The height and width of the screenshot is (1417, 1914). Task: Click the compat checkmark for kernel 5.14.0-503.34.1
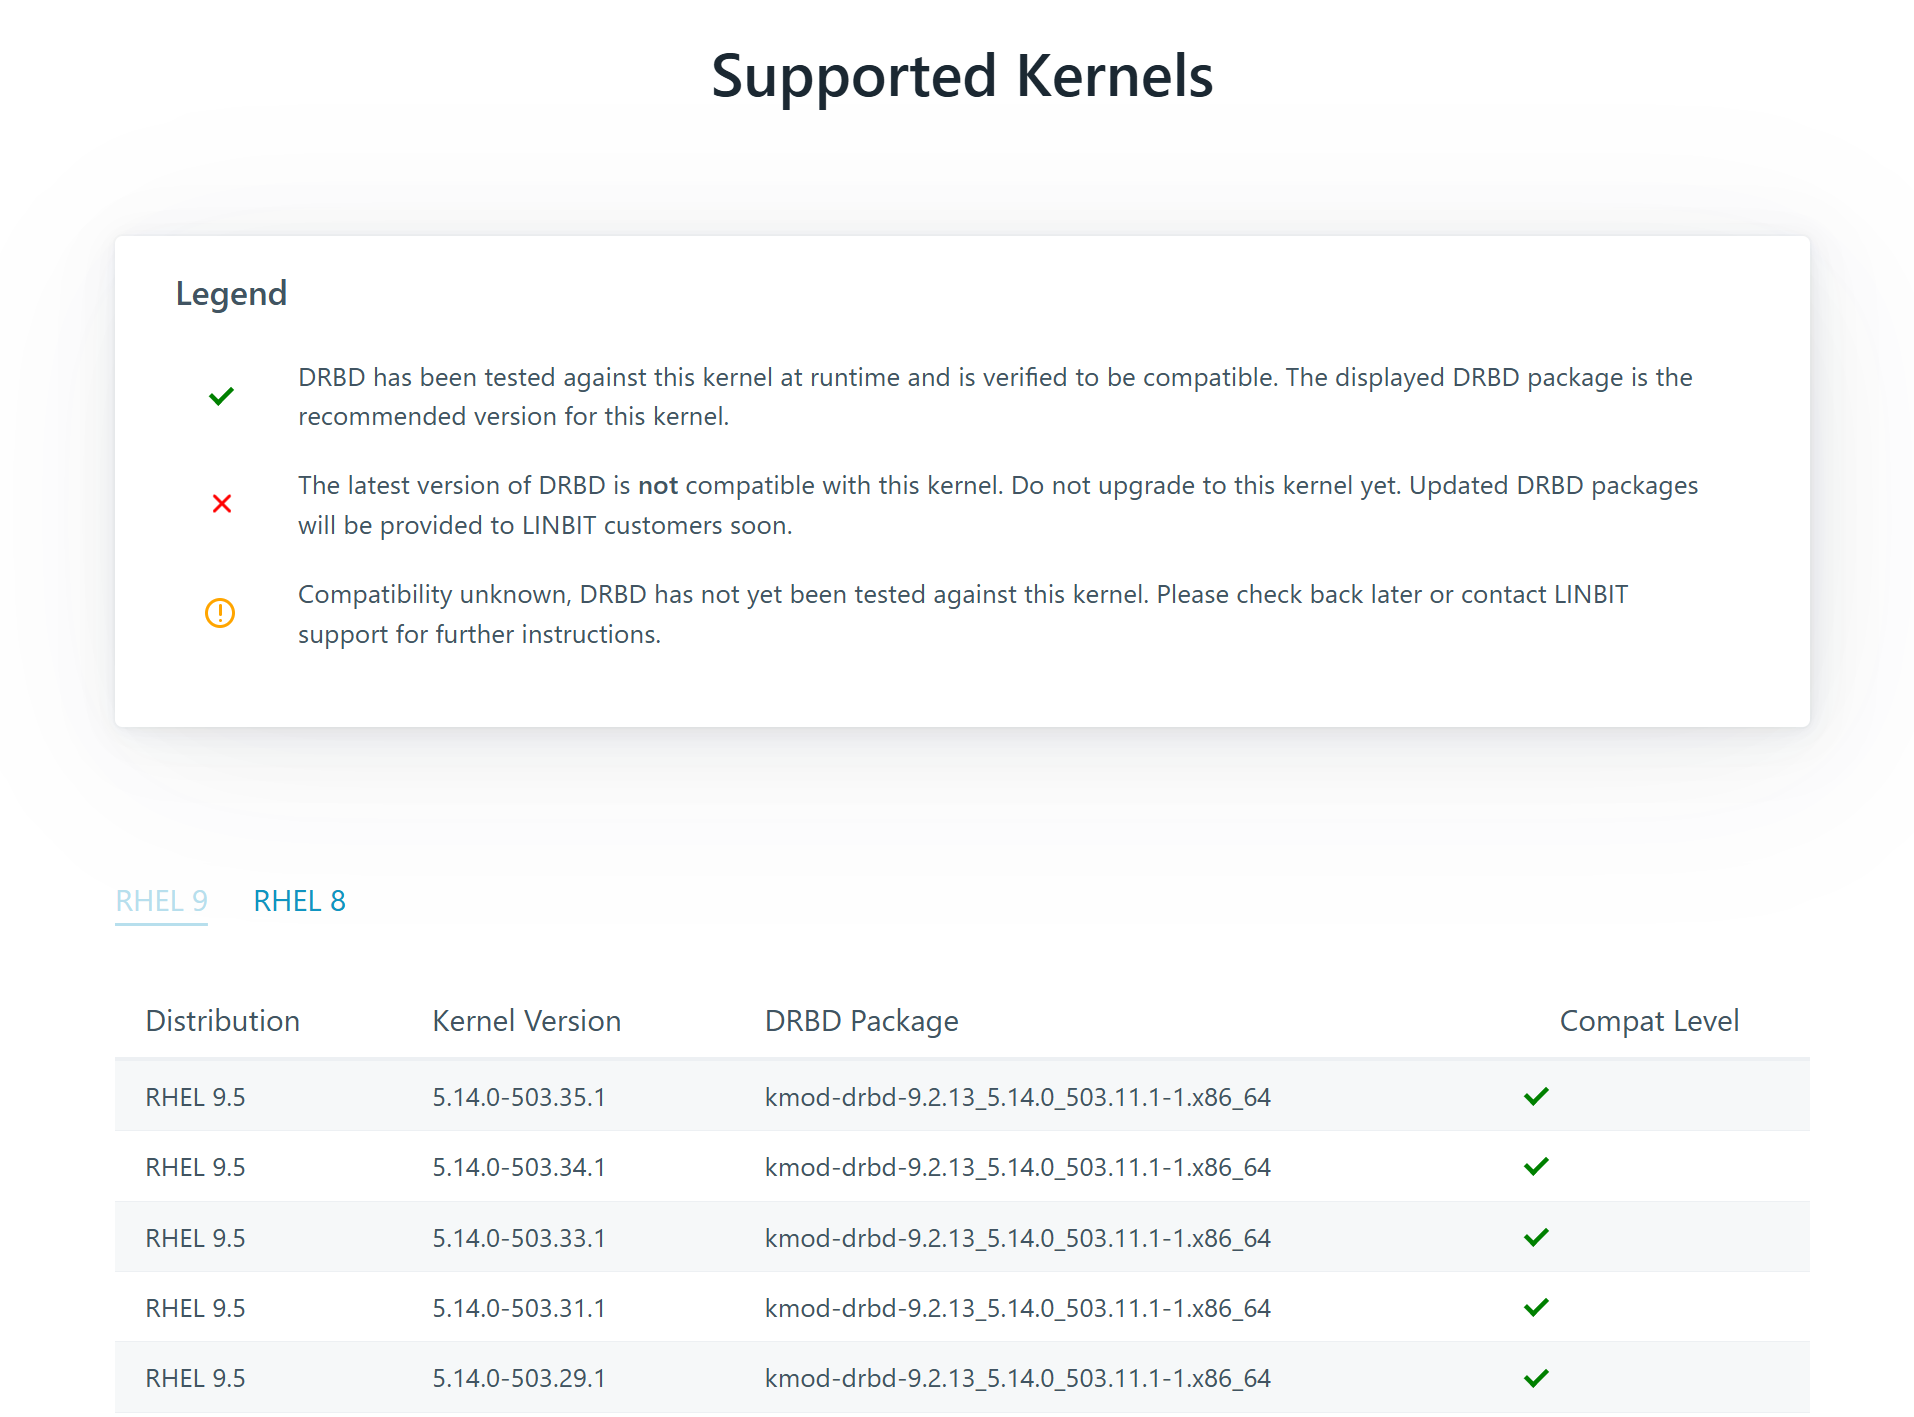(1536, 1167)
